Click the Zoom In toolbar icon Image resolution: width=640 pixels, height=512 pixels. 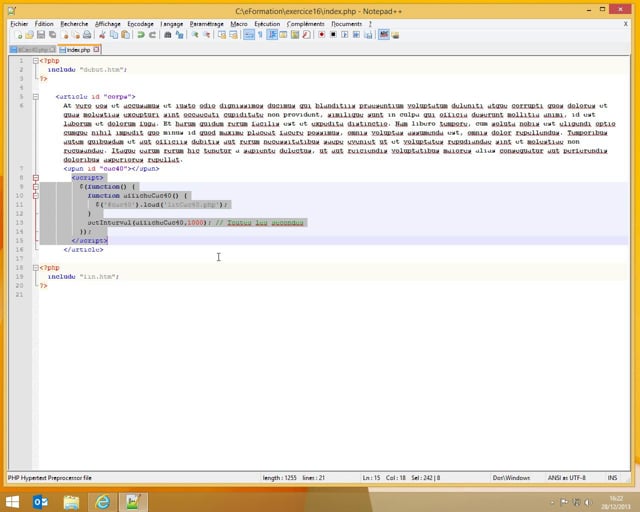[x=195, y=35]
